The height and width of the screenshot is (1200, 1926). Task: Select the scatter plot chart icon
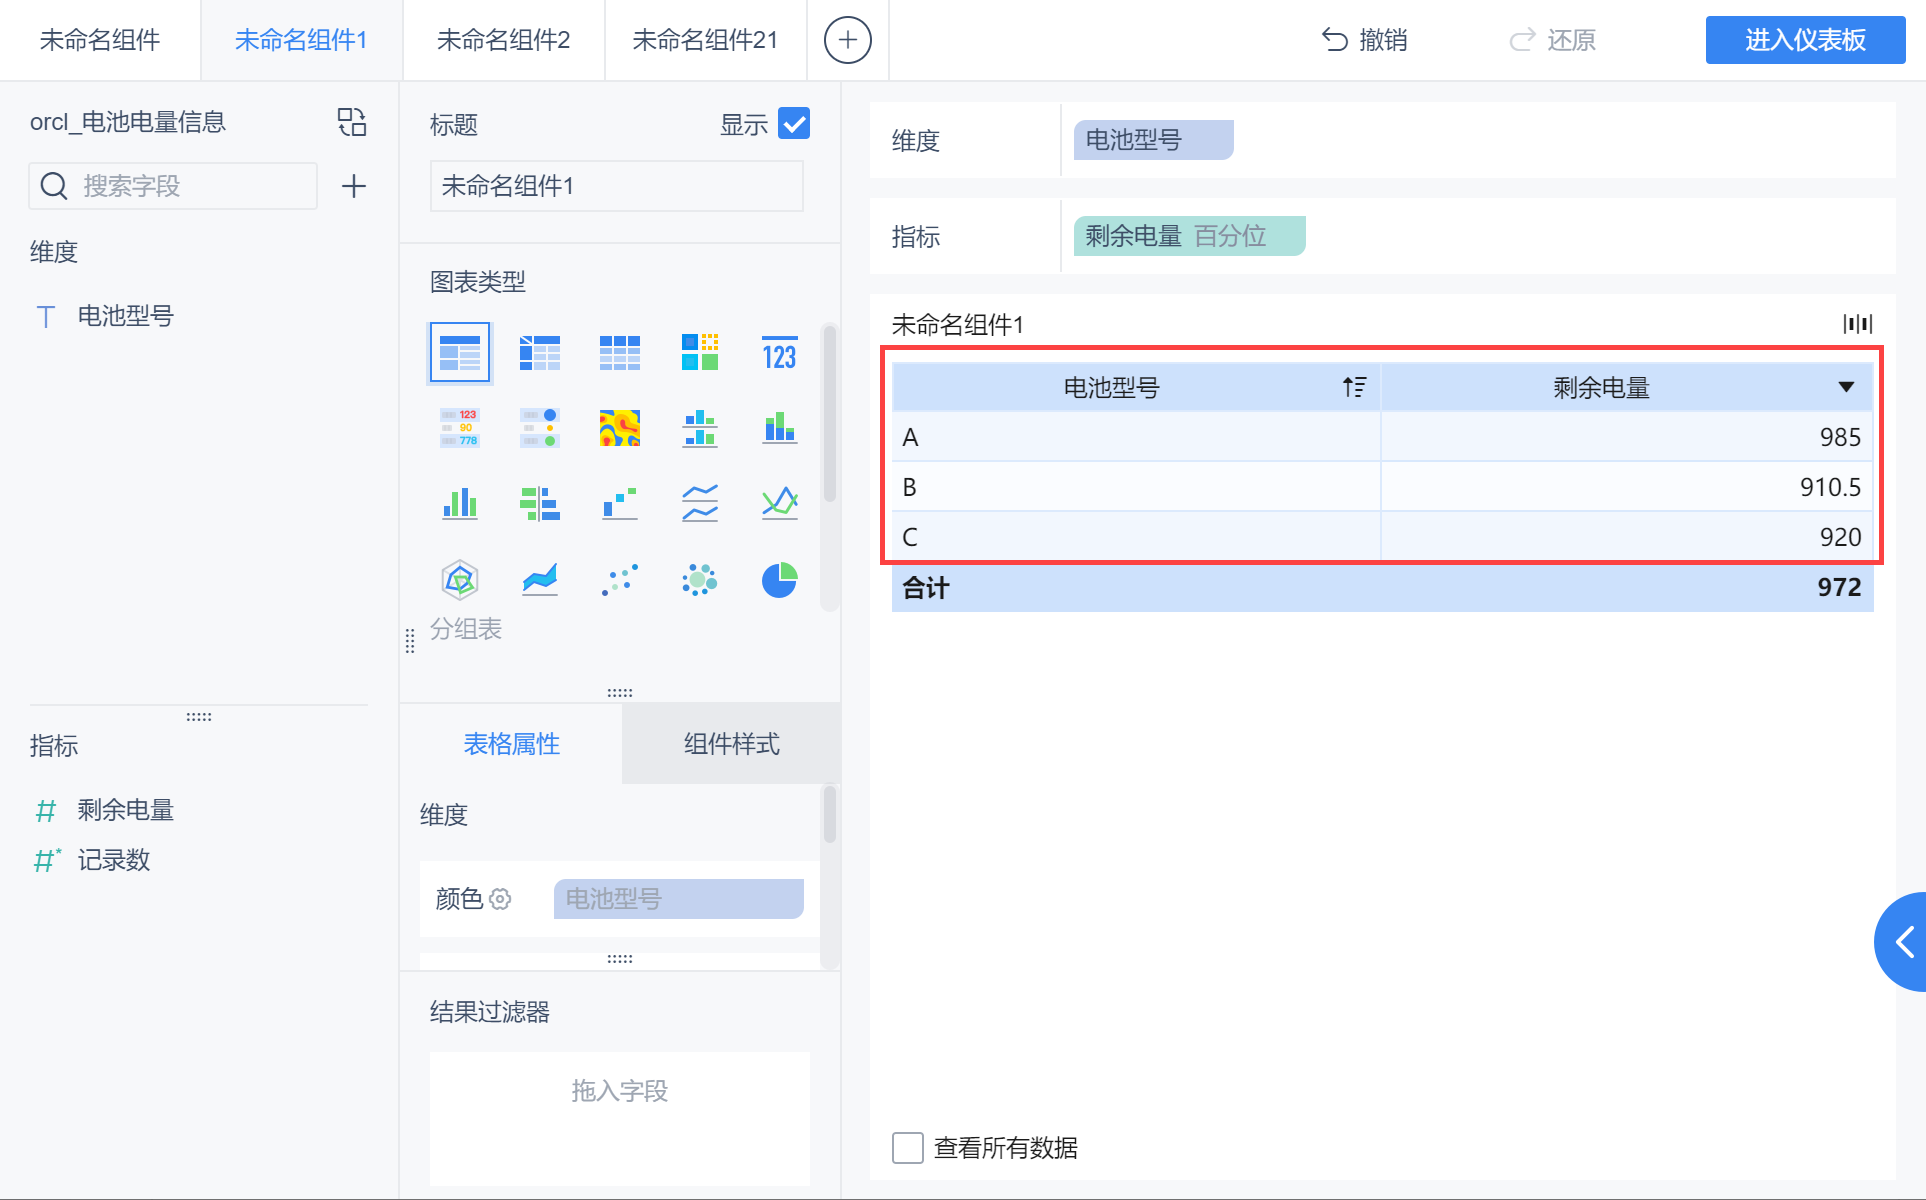(x=619, y=580)
